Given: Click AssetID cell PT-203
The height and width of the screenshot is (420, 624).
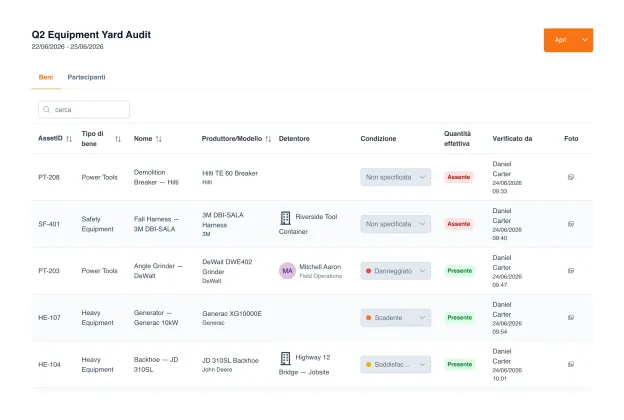Looking at the screenshot, I should [x=49, y=271].
